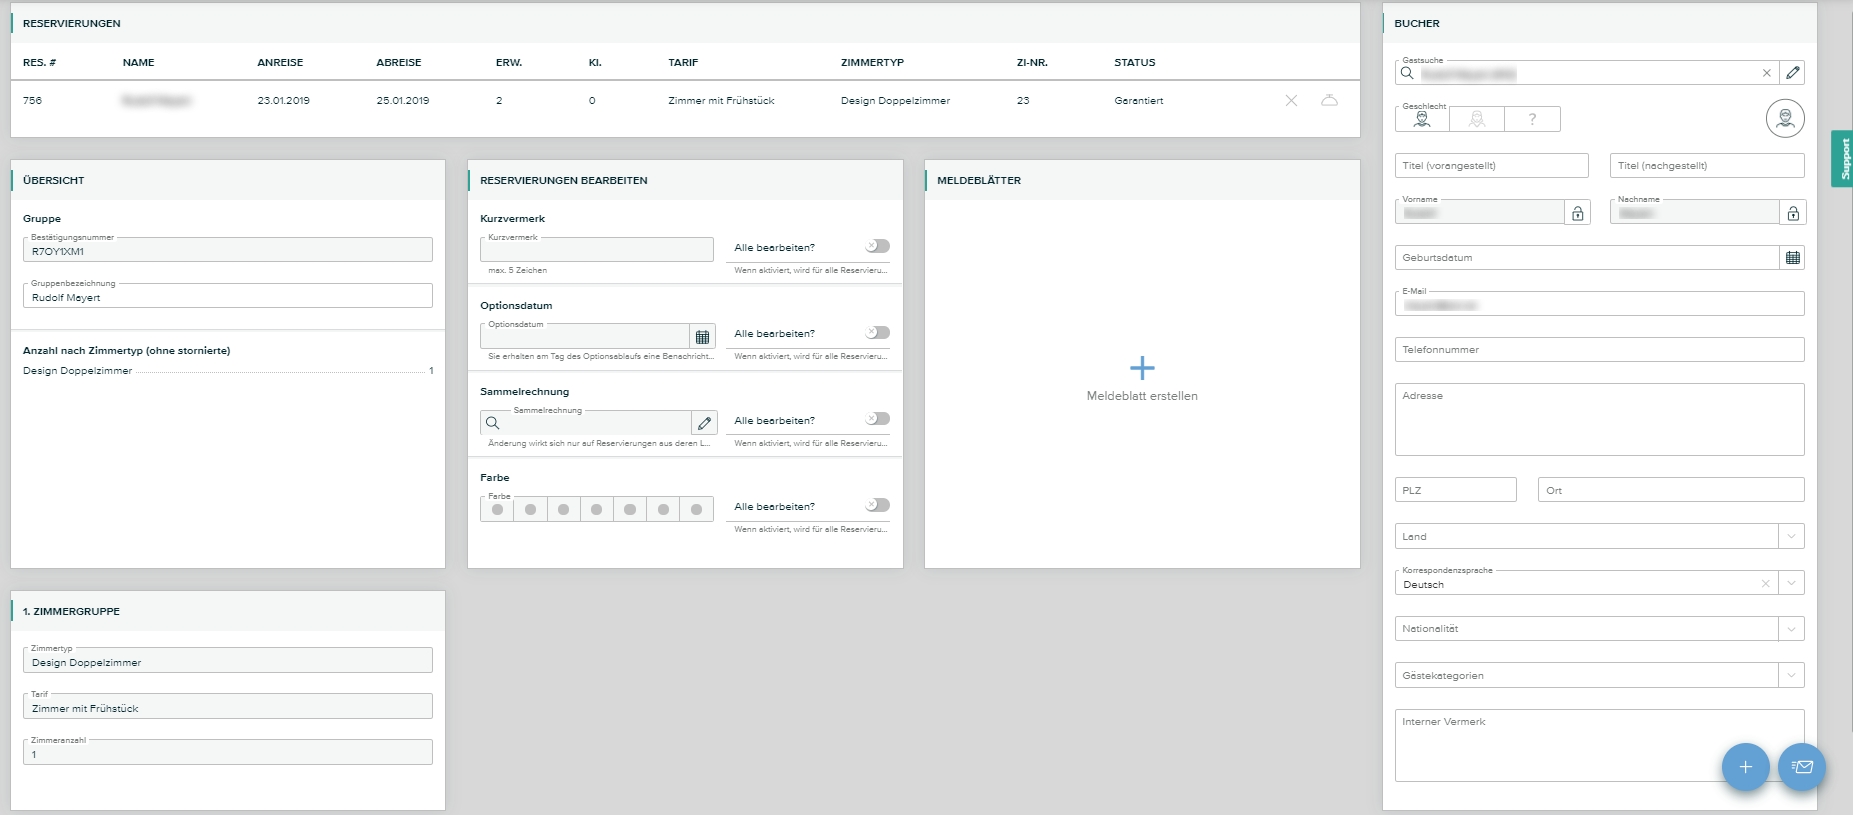1853x815 pixels.
Task: Pick the first Farbe color swatch
Action: 497,510
